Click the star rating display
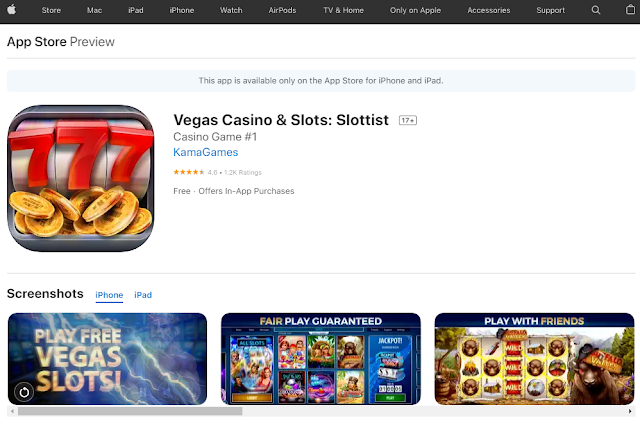The width and height of the screenshot is (640, 434). pyautogui.click(x=189, y=172)
